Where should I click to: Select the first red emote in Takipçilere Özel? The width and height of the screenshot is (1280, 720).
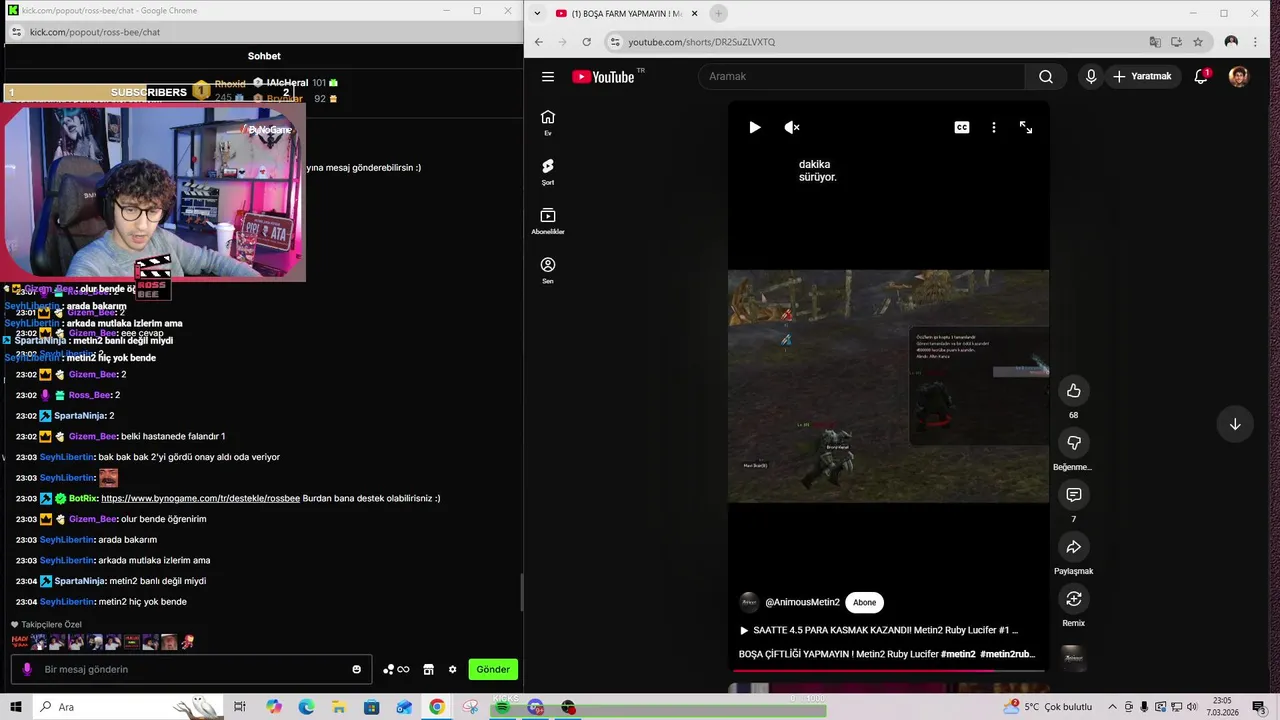(x=20, y=642)
